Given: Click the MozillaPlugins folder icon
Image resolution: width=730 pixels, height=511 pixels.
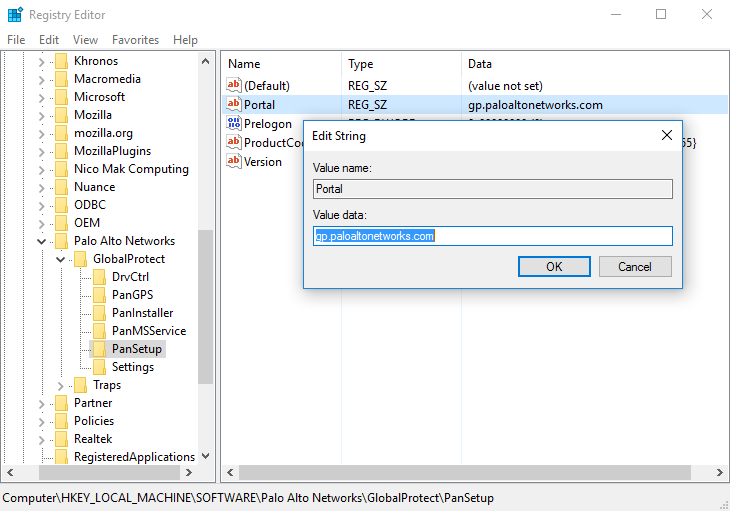Looking at the screenshot, I should tap(61, 151).
